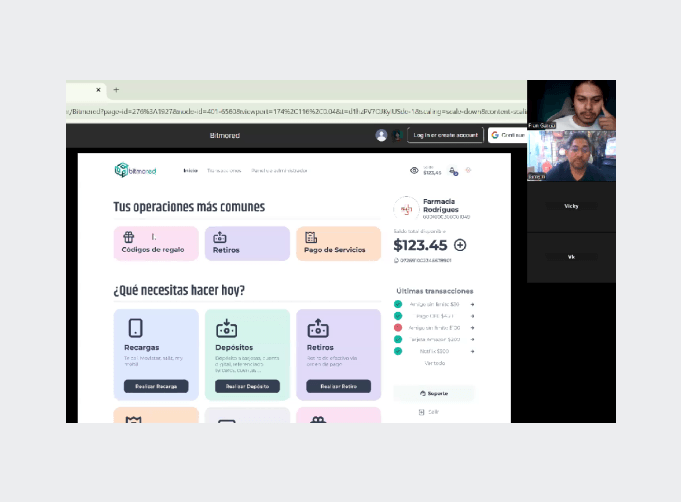Open the Transacciones navigation tab
681x502 pixels.
pos(224,171)
